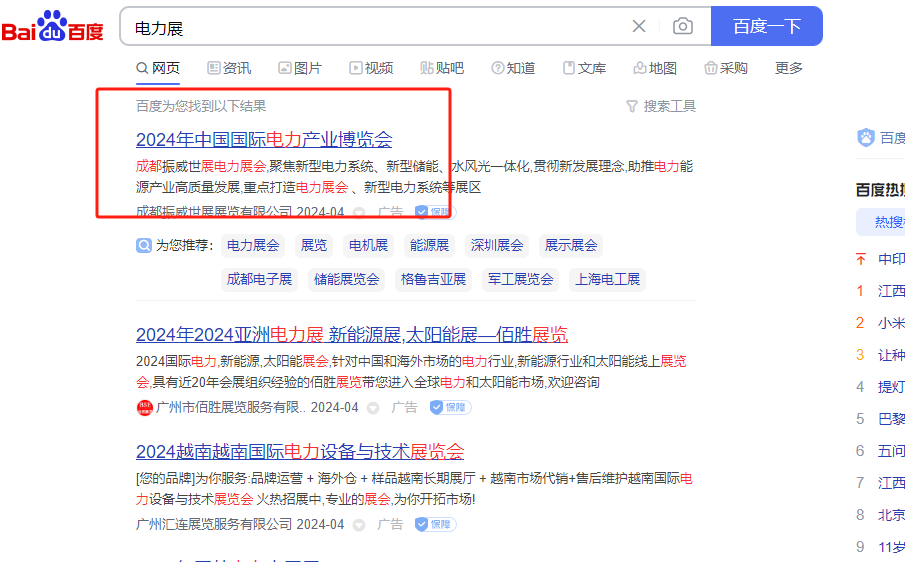
Task: Click in the search field containing 电力展
Action: click(380, 27)
